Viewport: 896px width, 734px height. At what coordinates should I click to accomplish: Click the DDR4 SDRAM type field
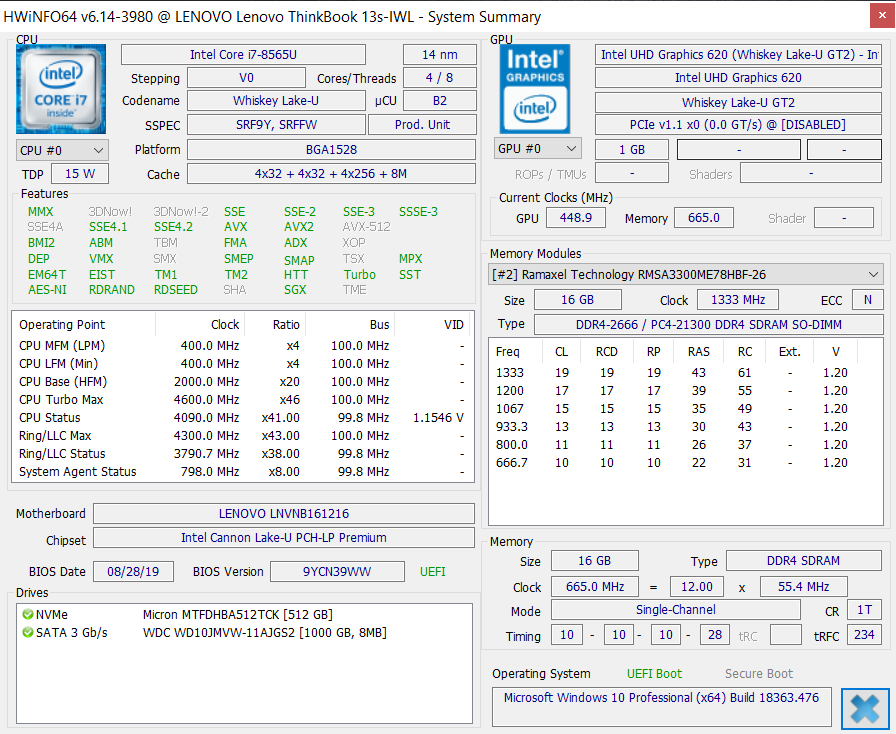tap(803, 561)
